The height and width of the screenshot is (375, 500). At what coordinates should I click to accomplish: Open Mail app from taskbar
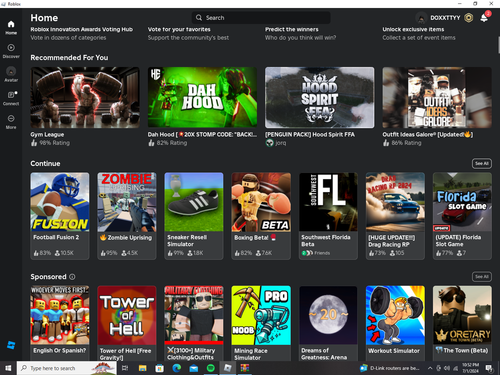coord(193,368)
